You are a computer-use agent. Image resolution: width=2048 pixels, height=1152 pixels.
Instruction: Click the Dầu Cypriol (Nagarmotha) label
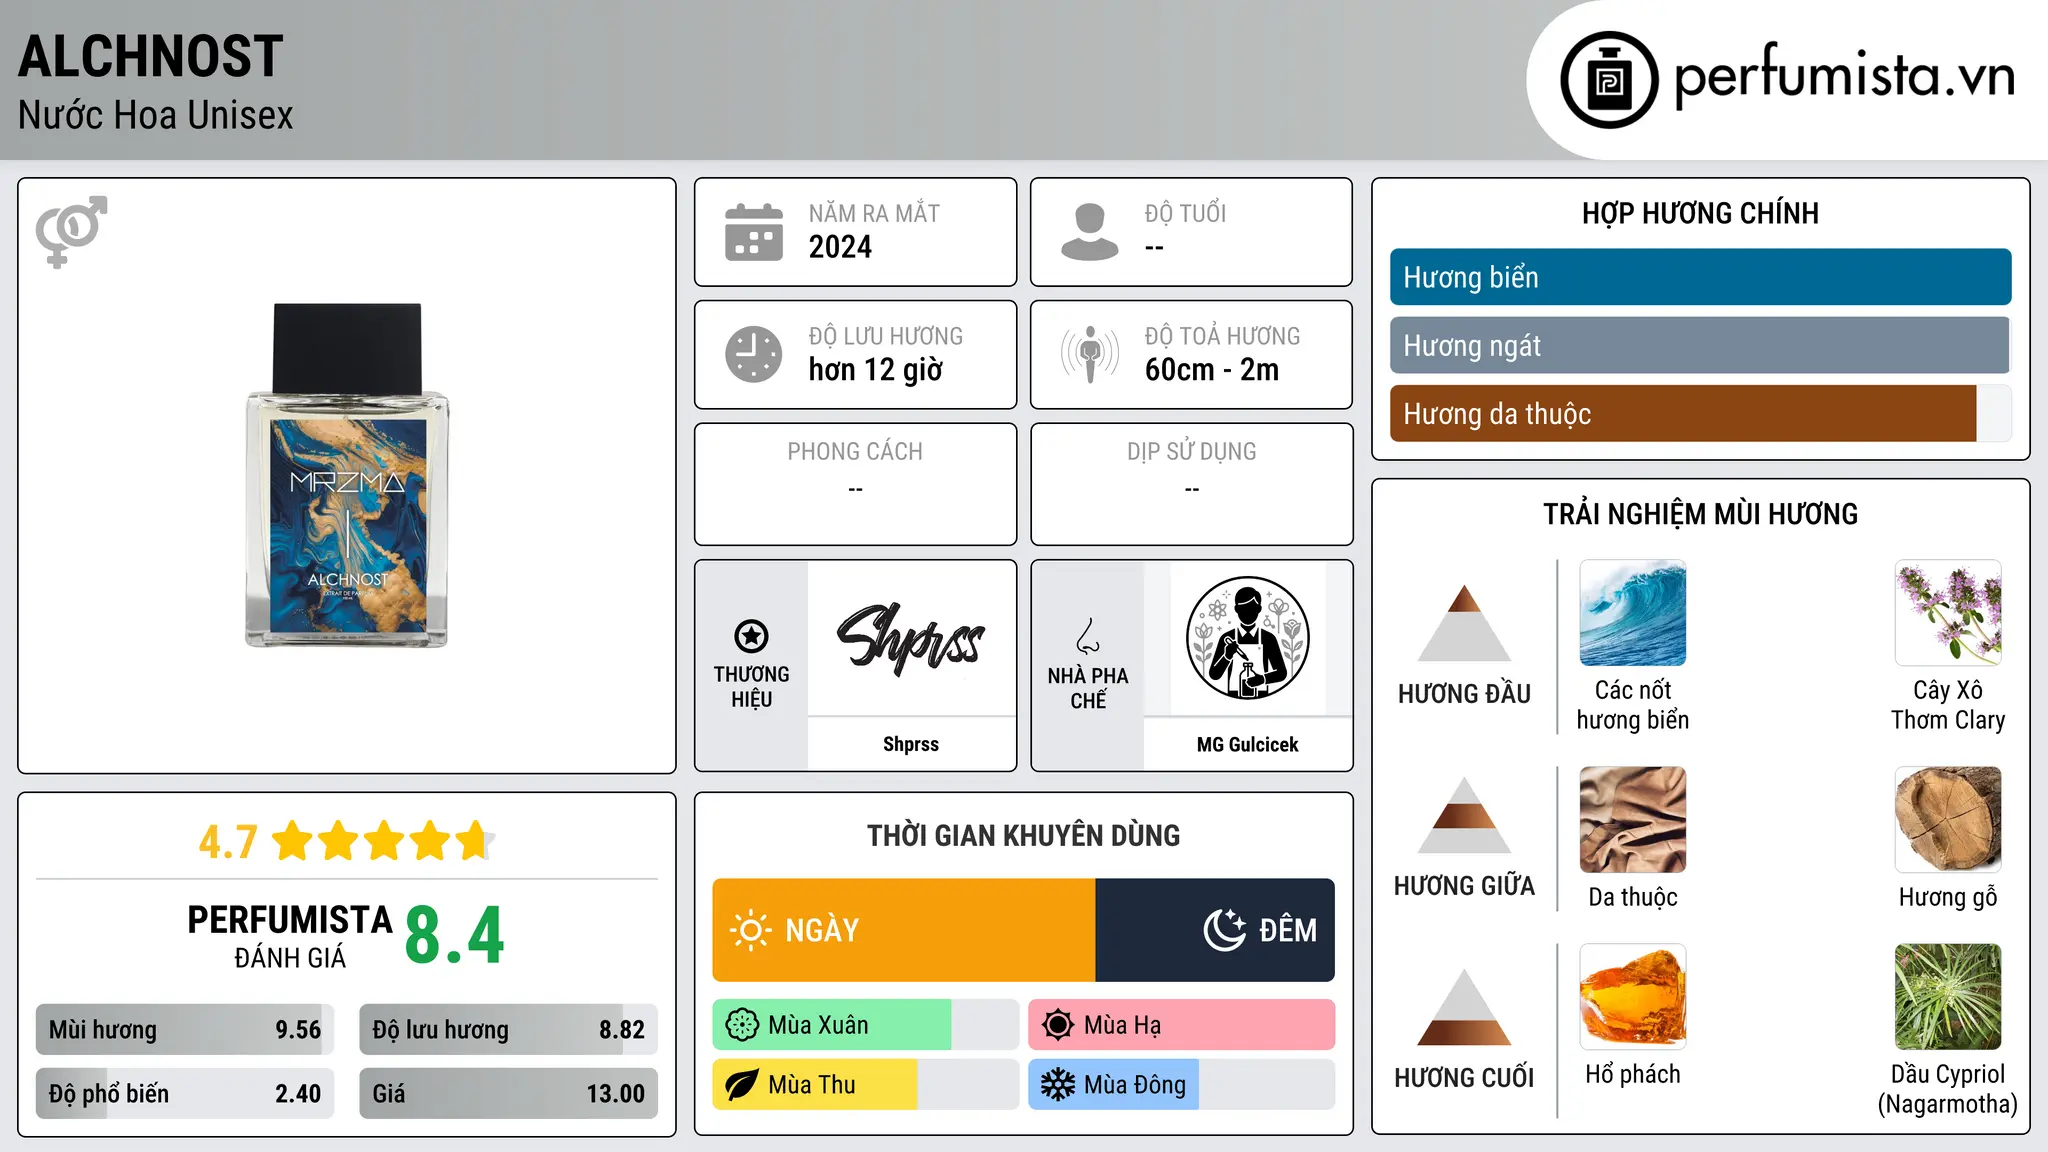pos(1948,1089)
